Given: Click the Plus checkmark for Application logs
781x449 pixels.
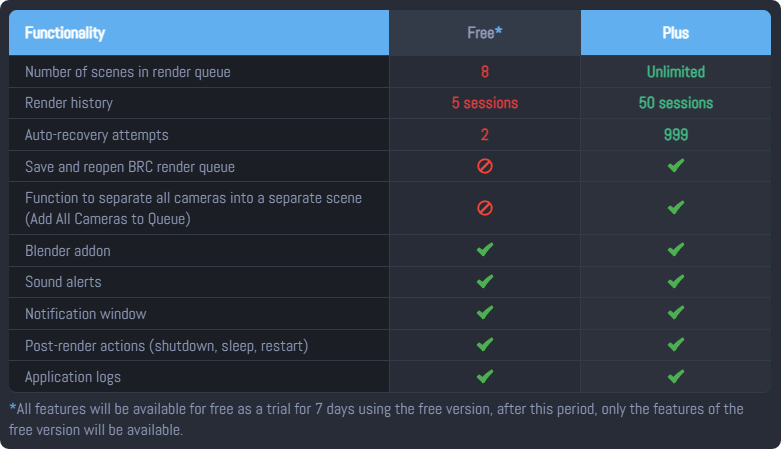Looking at the screenshot, I should point(675,376).
